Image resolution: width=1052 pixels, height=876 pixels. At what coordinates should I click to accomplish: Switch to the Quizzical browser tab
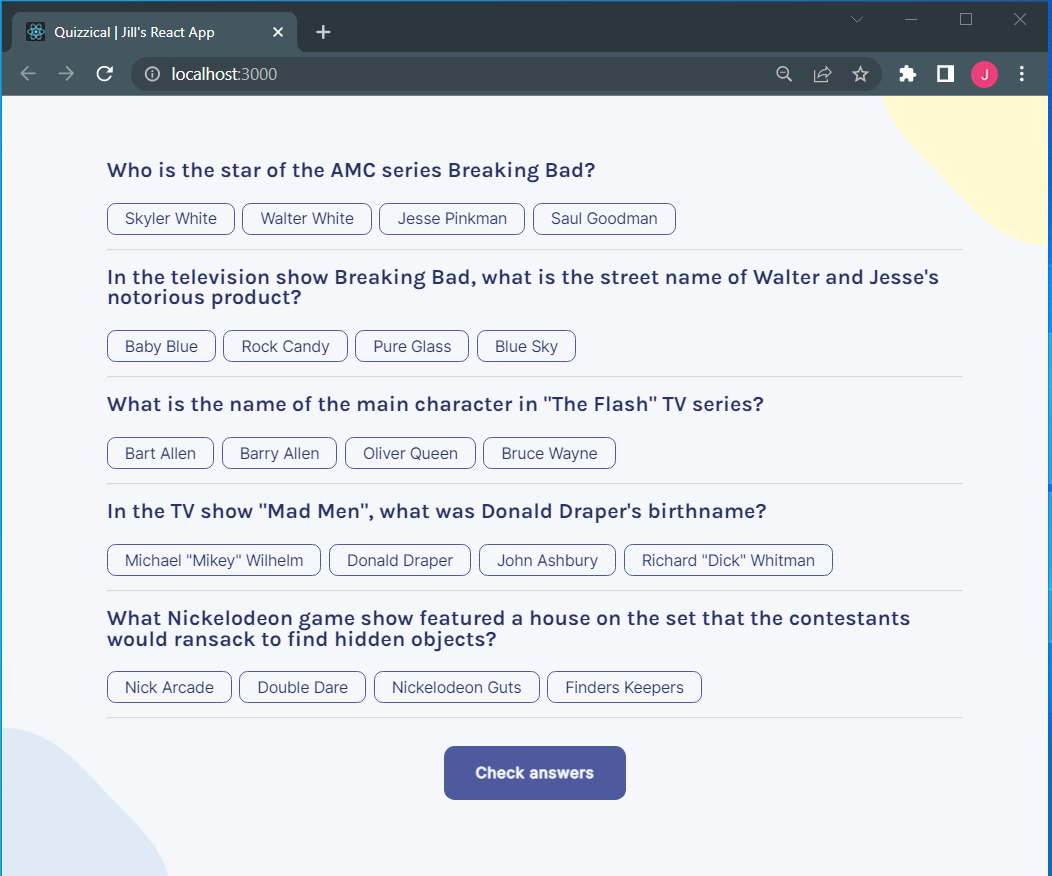[150, 31]
